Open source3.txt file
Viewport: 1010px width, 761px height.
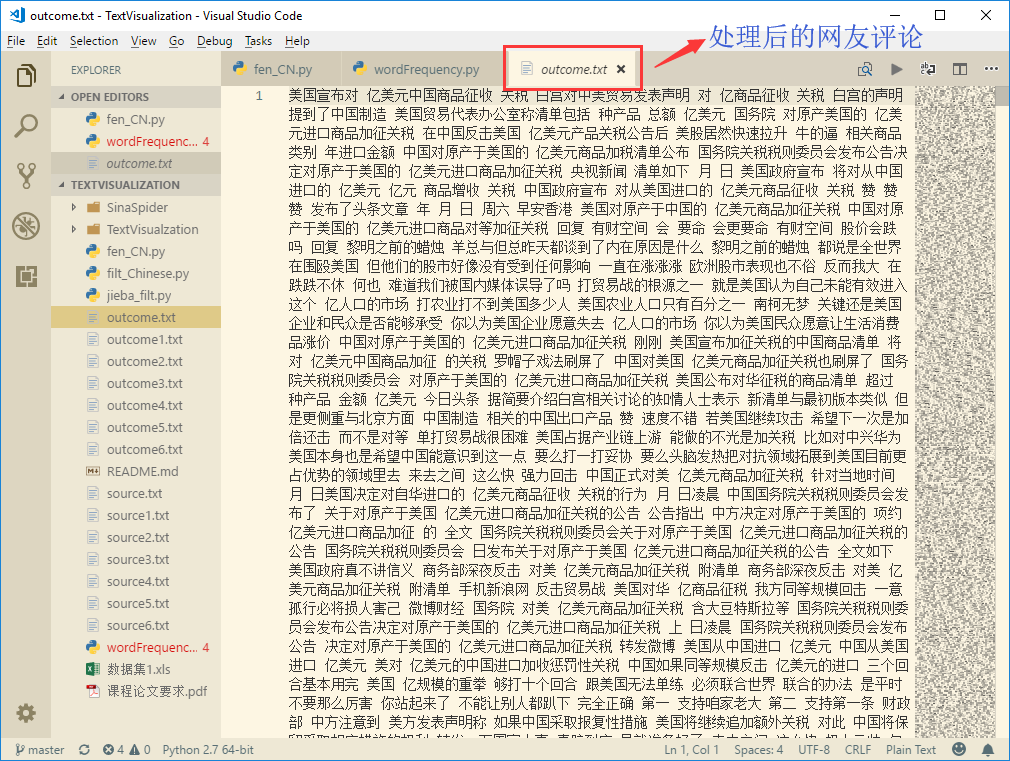pyautogui.click(x=136, y=559)
